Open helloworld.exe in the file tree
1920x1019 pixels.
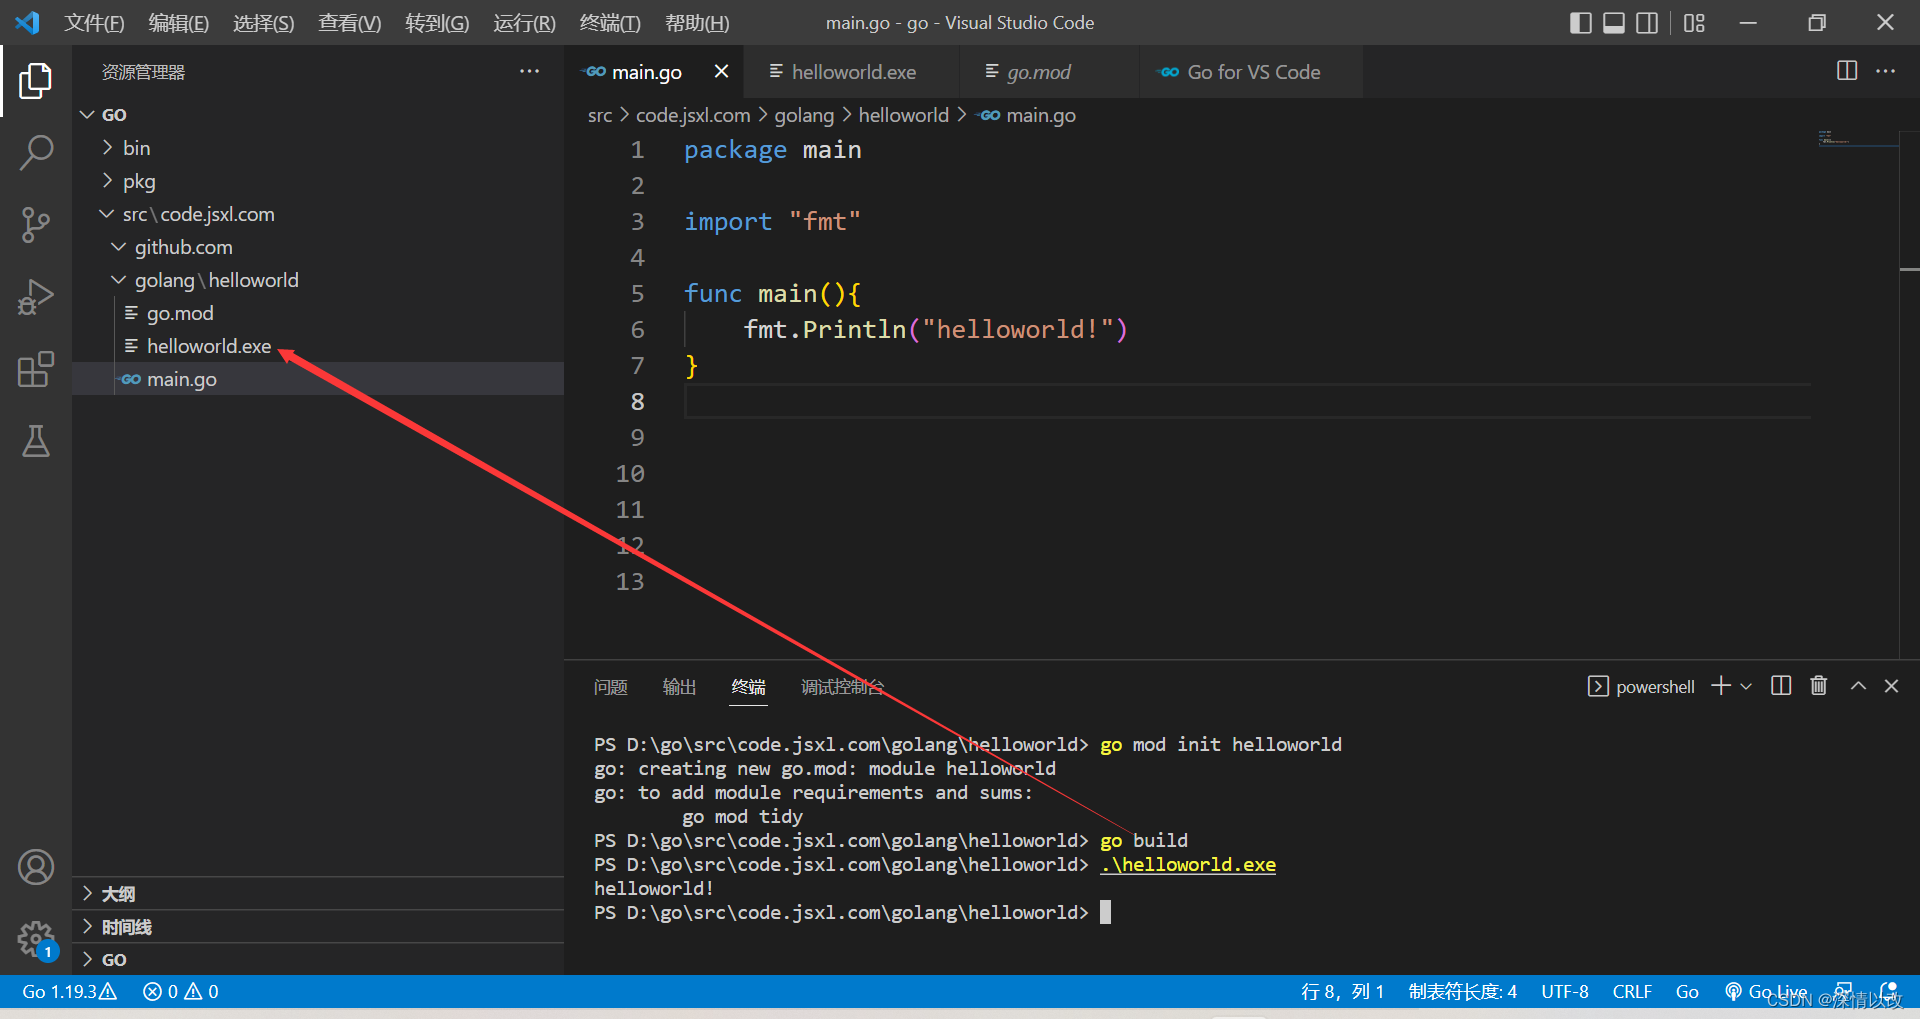(x=318, y=346)
